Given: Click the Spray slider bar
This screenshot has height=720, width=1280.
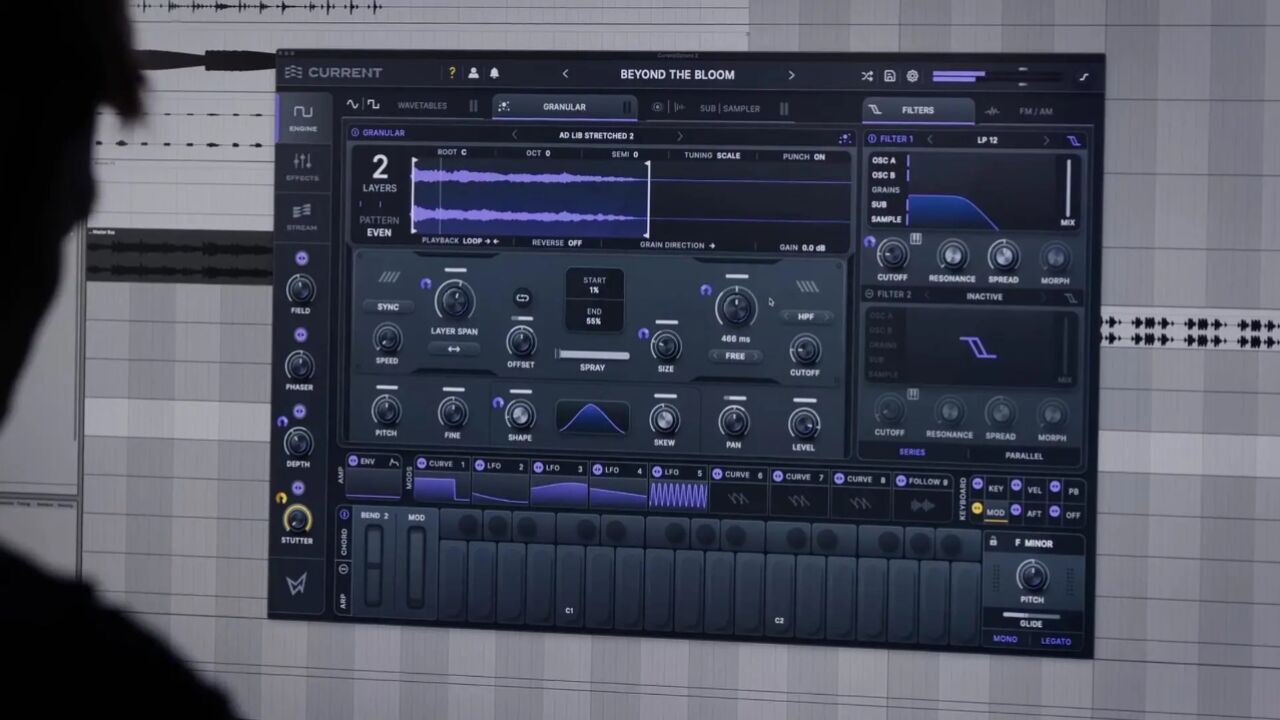Looking at the screenshot, I should [592, 354].
